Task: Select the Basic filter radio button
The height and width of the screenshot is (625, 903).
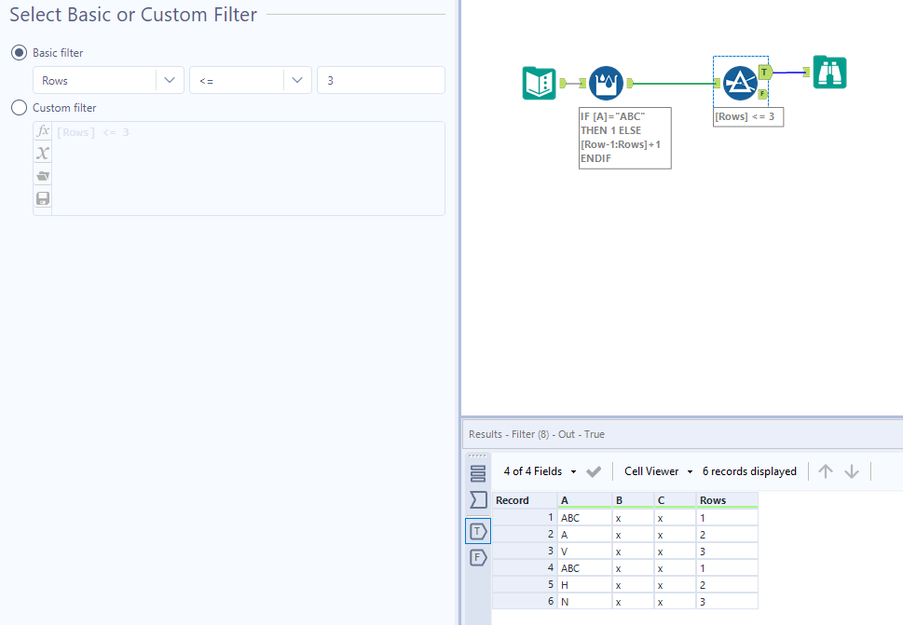Action: click(x=19, y=53)
